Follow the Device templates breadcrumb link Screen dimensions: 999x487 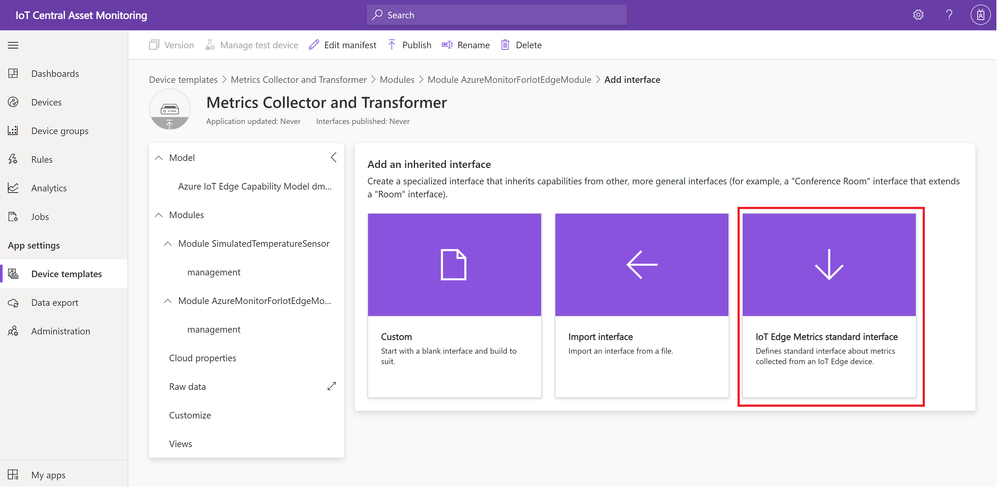tap(183, 80)
